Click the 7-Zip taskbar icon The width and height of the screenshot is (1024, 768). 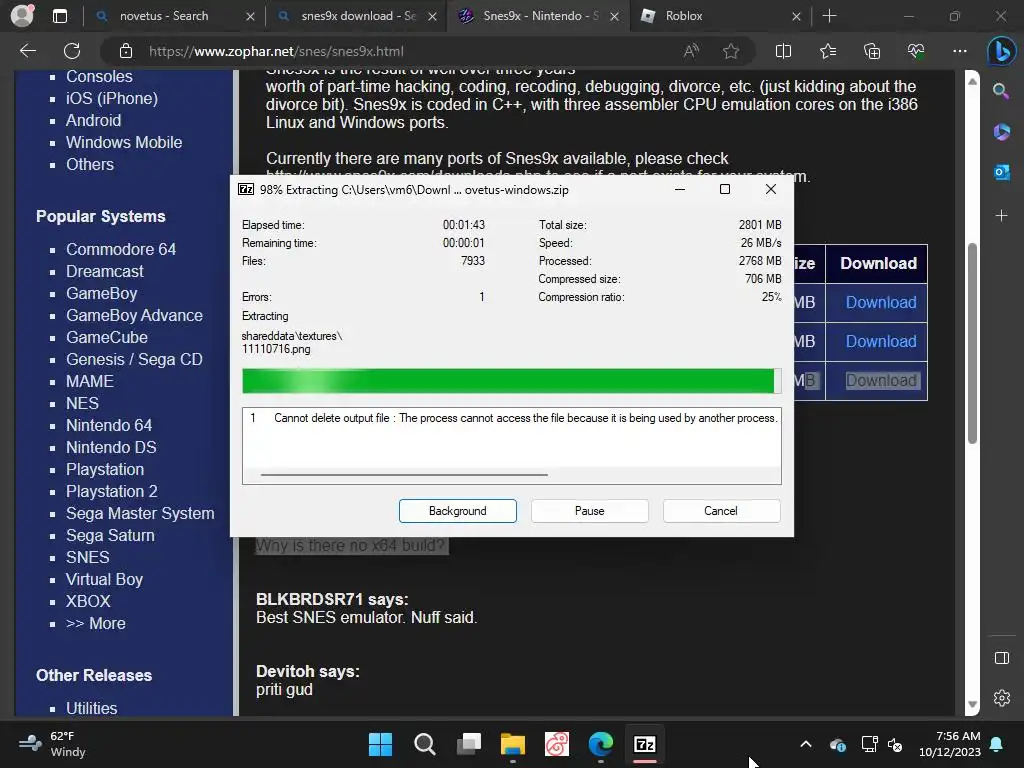point(645,744)
